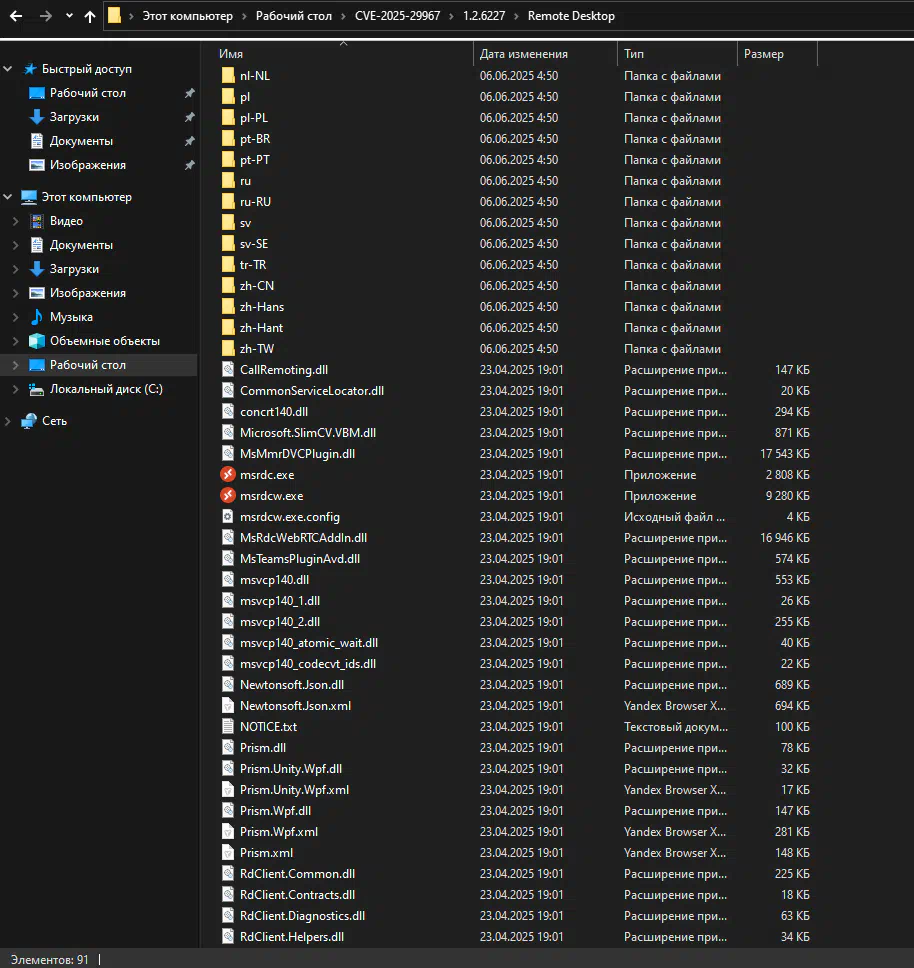914x968 pixels.
Task: Select the MsMmrDVCPlugin.dll file icon
Action: pyautogui.click(x=228, y=453)
